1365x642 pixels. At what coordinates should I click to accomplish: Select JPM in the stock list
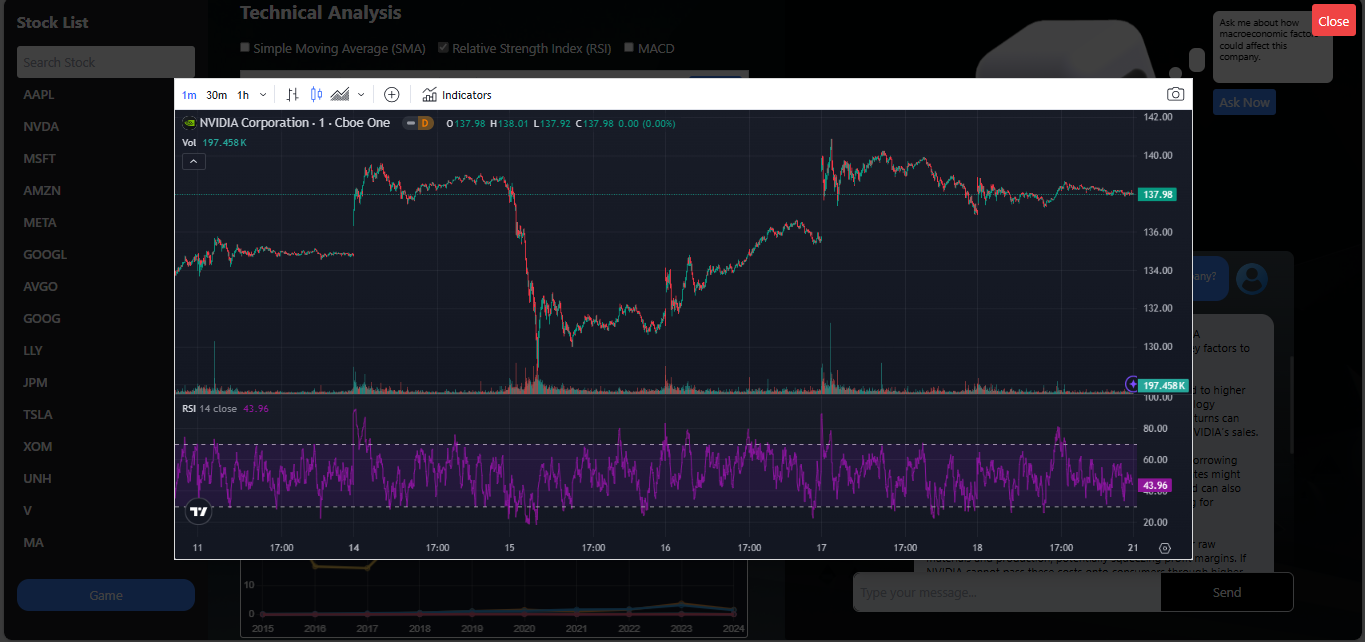[36, 382]
